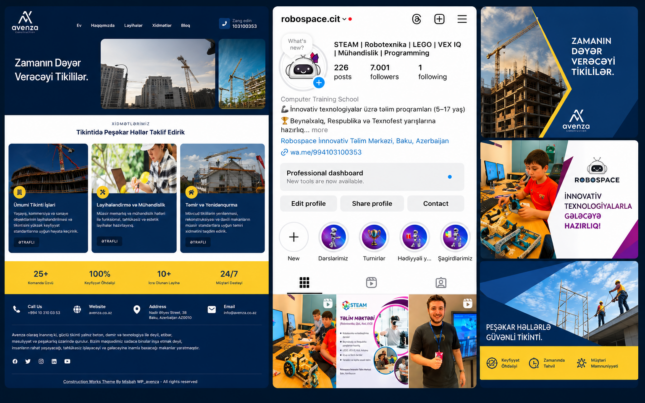Open the STEAM Təlim Məktəbi post
This screenshot has height=403, width=645.
coord(373,341)
